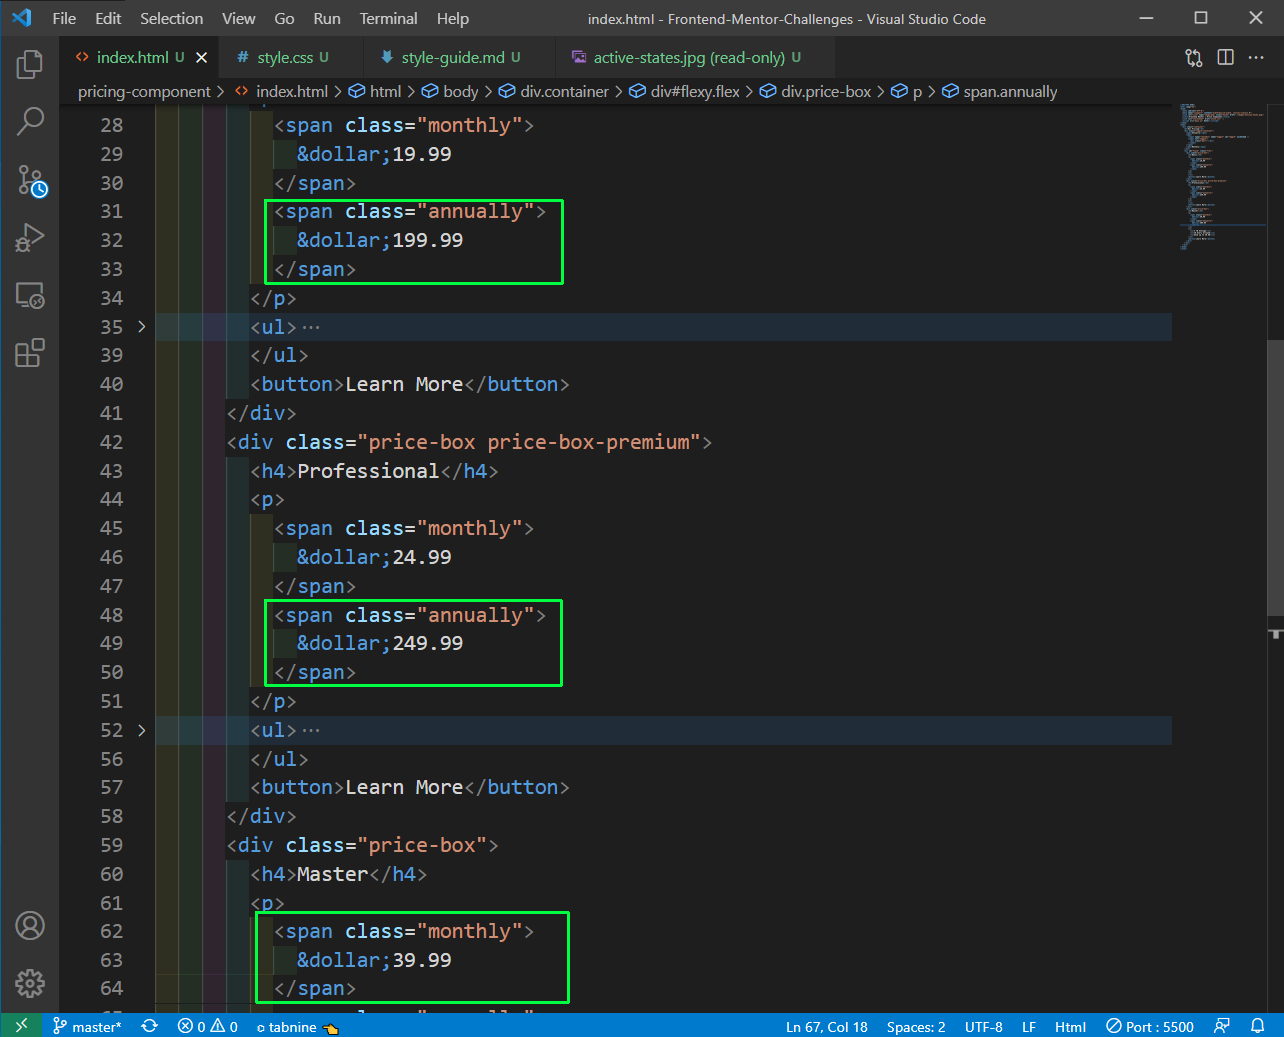1284x1037 pixels.
Task: Place cursor on &dollar;39.99 text
Action: (x=374, y=960)
